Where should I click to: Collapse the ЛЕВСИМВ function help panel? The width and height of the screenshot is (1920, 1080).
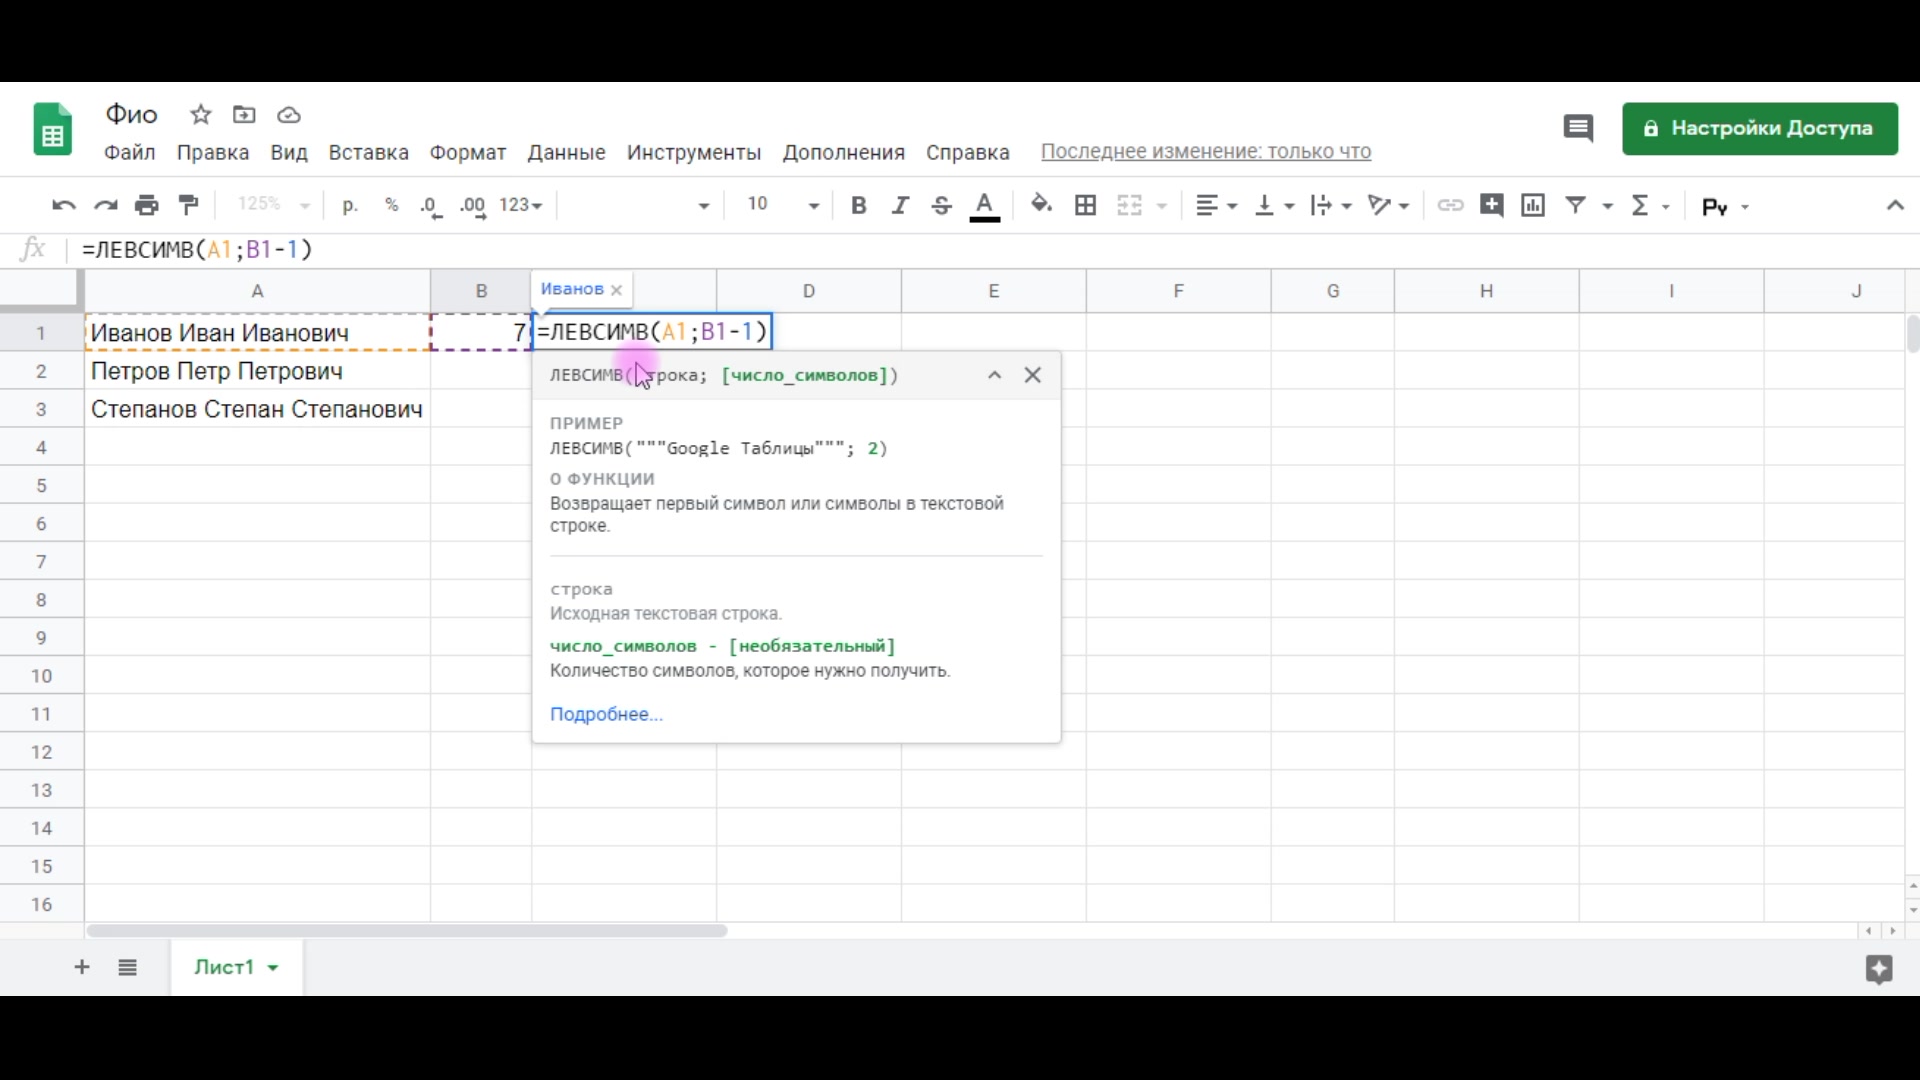coord(994,376)
